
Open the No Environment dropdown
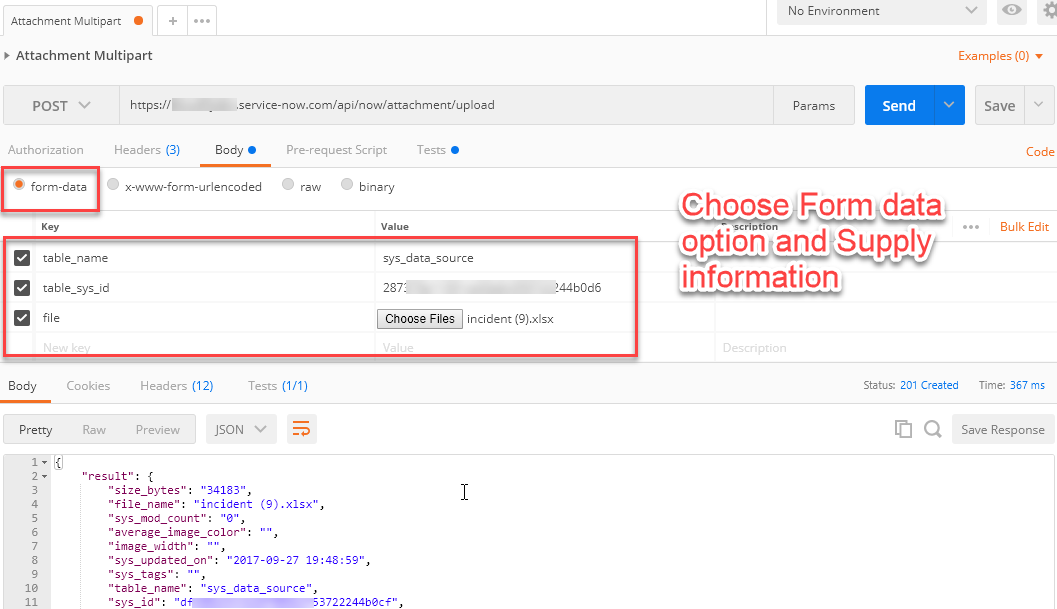click(x=880, y=12)
